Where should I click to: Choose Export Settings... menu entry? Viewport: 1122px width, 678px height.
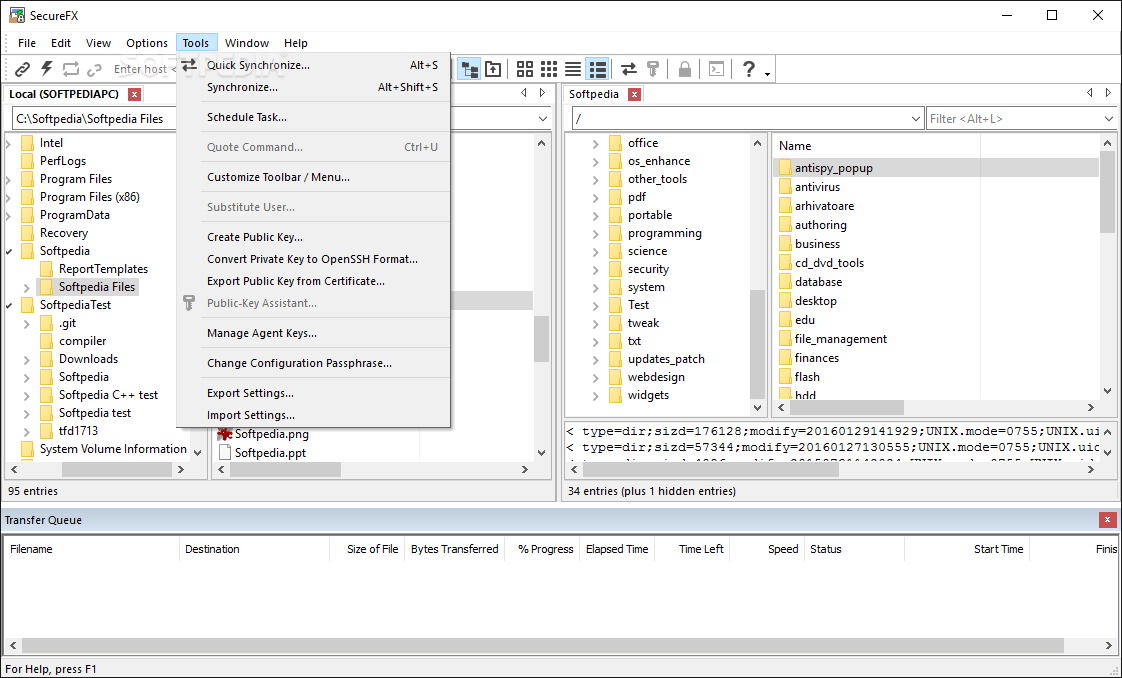(x=313, y=393)
